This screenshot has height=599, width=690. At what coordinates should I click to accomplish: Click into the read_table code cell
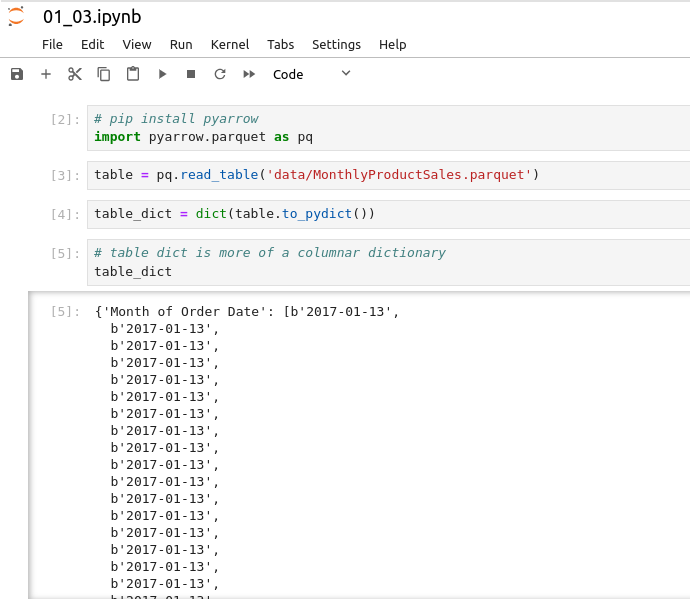pyautogui.click(x=388, y=175)
